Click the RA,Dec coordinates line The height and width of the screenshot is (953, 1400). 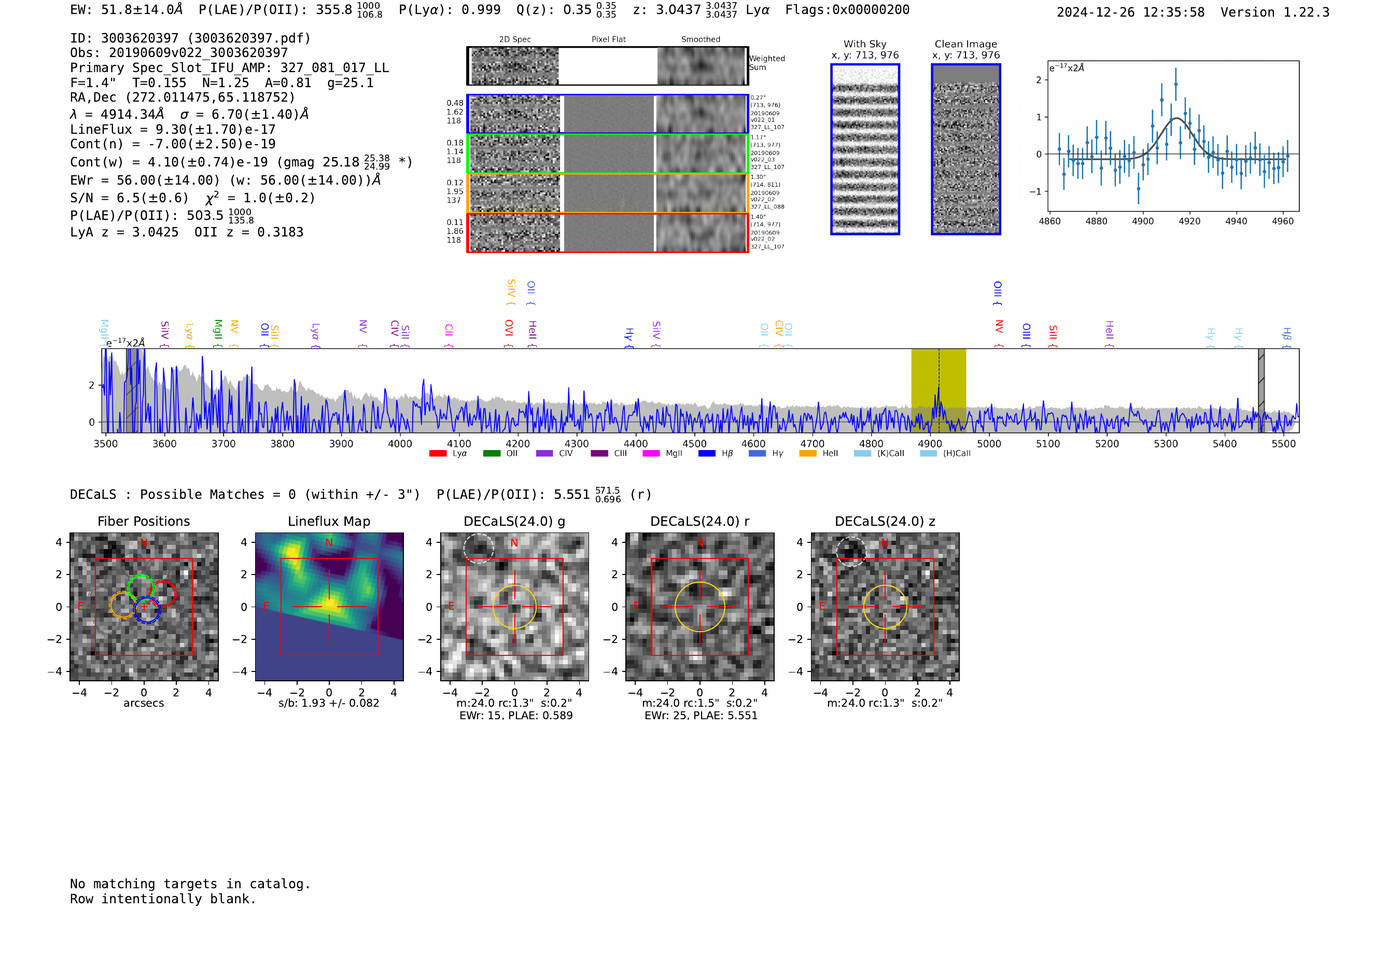(x=182, y=97)
